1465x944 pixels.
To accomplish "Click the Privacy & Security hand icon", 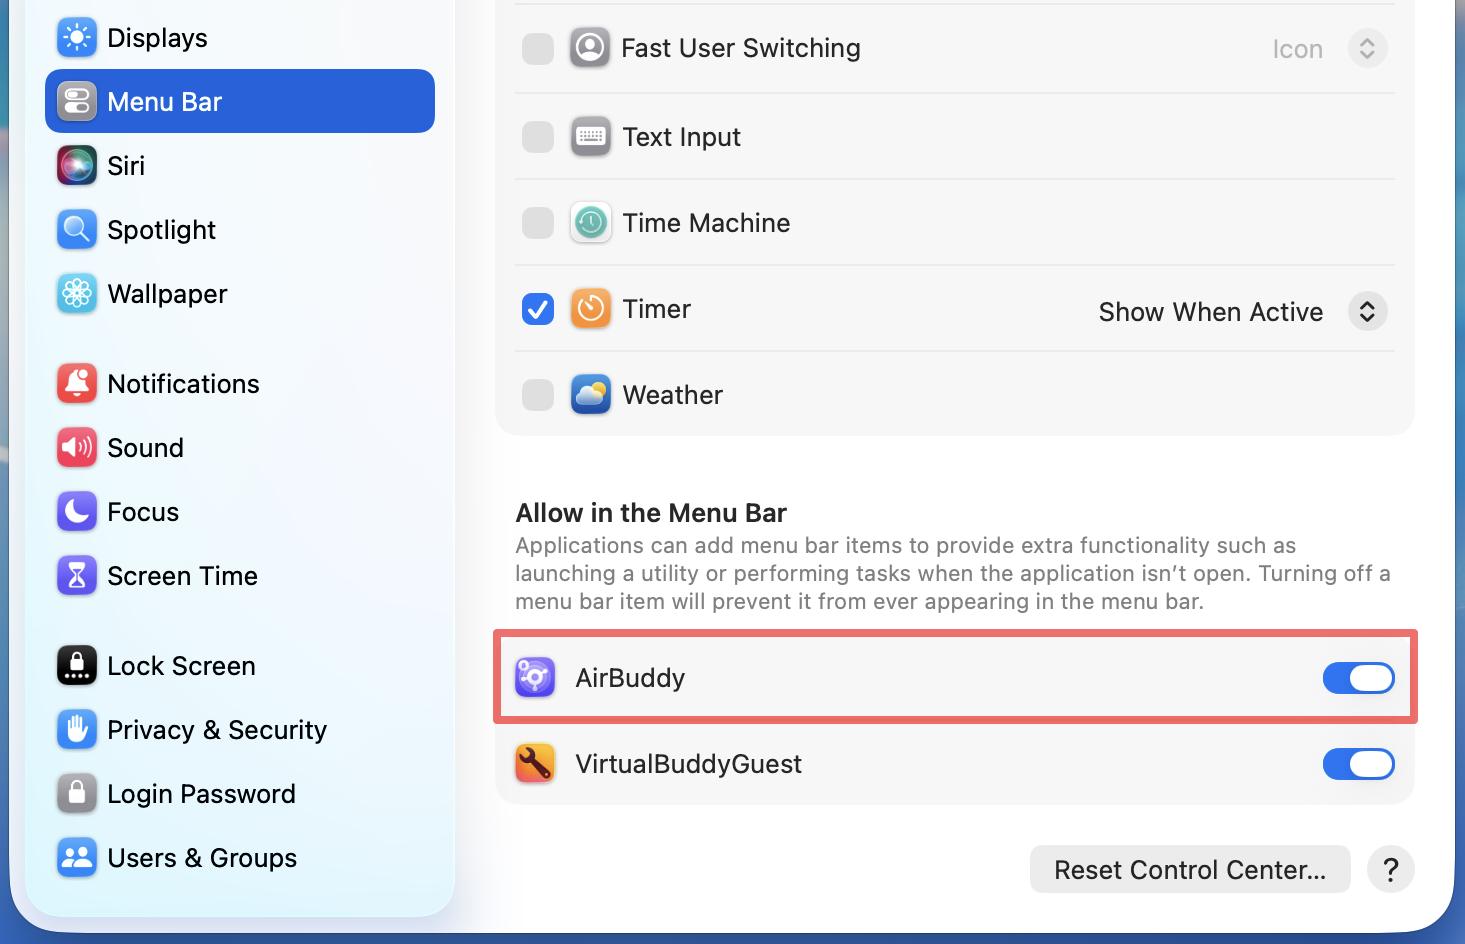I will [77, 730].
